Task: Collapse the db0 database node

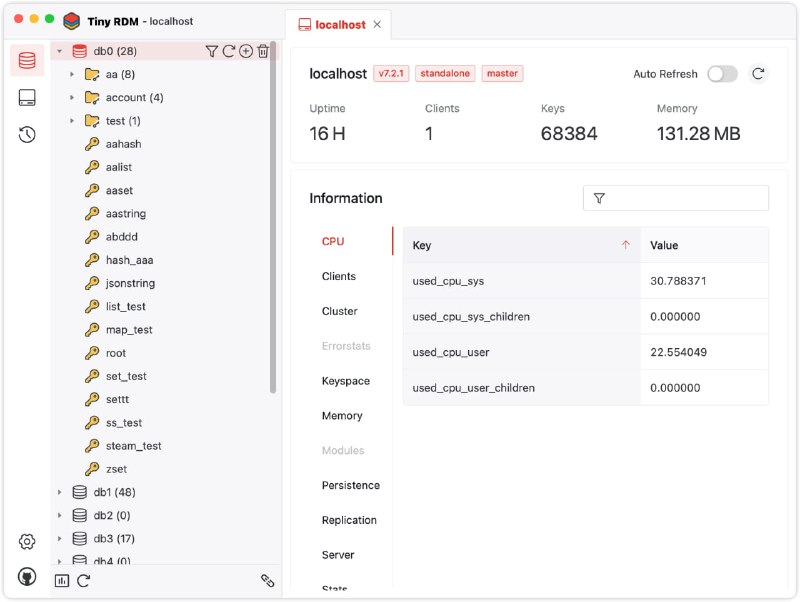Action: pos(58,50)
